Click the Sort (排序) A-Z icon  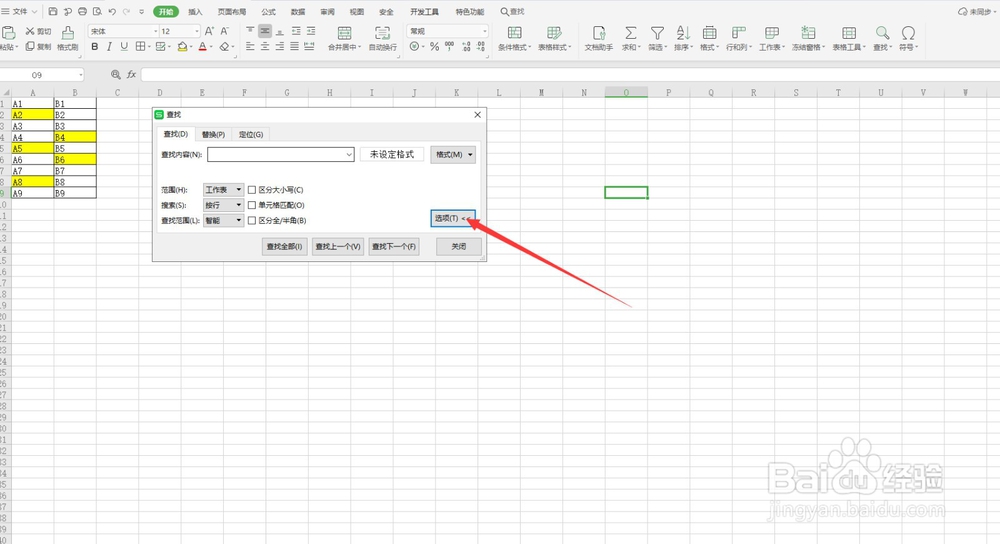click(x=683, y=33)
